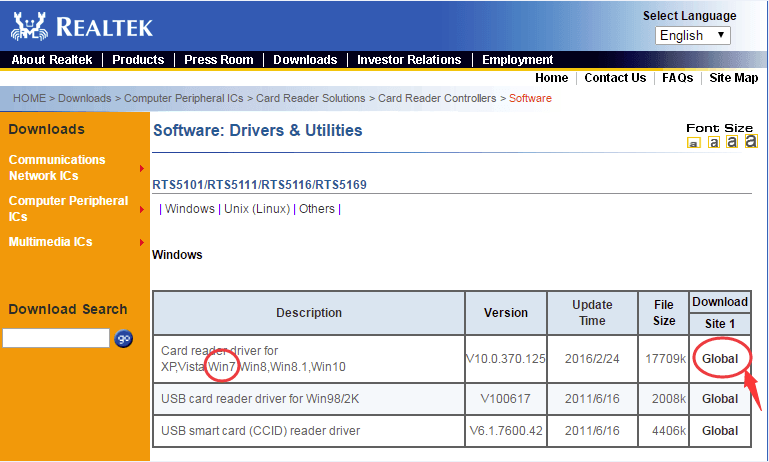Click USB smart card (CCID) reader driver

pos(260,431)
